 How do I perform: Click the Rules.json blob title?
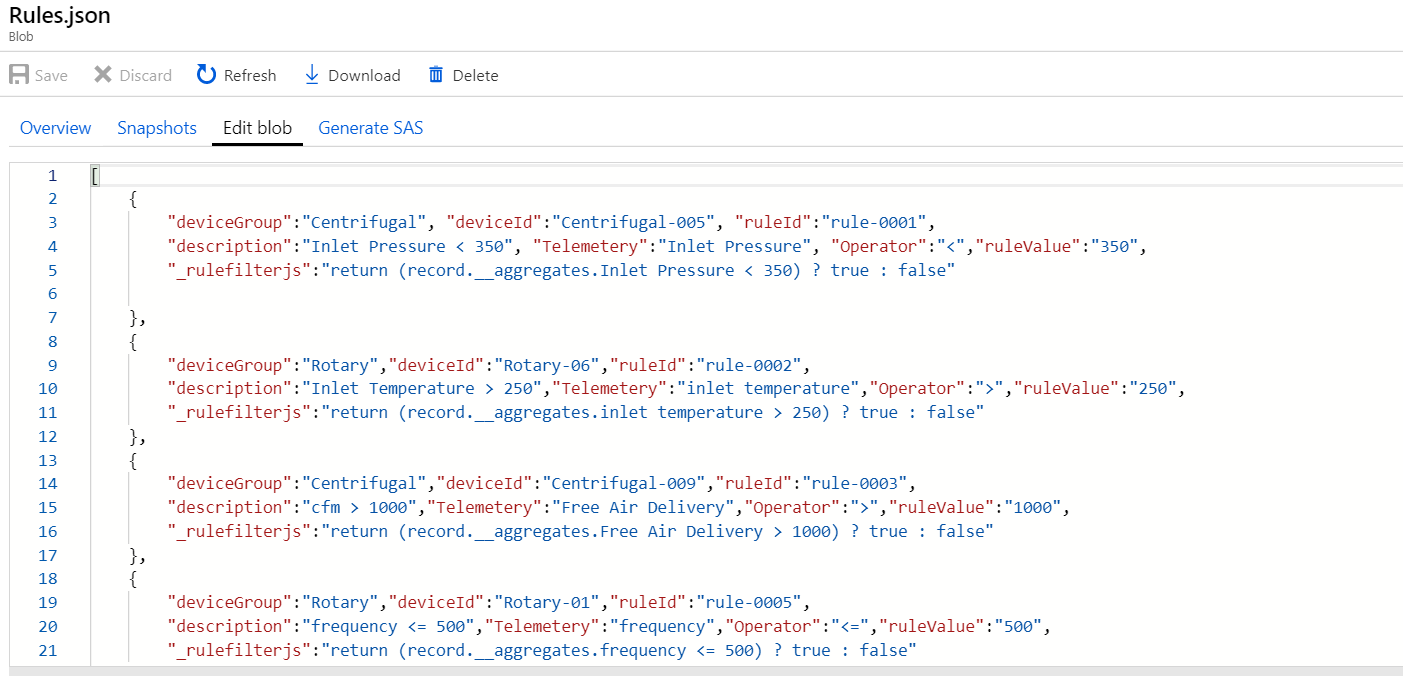(x=60, y=16)
